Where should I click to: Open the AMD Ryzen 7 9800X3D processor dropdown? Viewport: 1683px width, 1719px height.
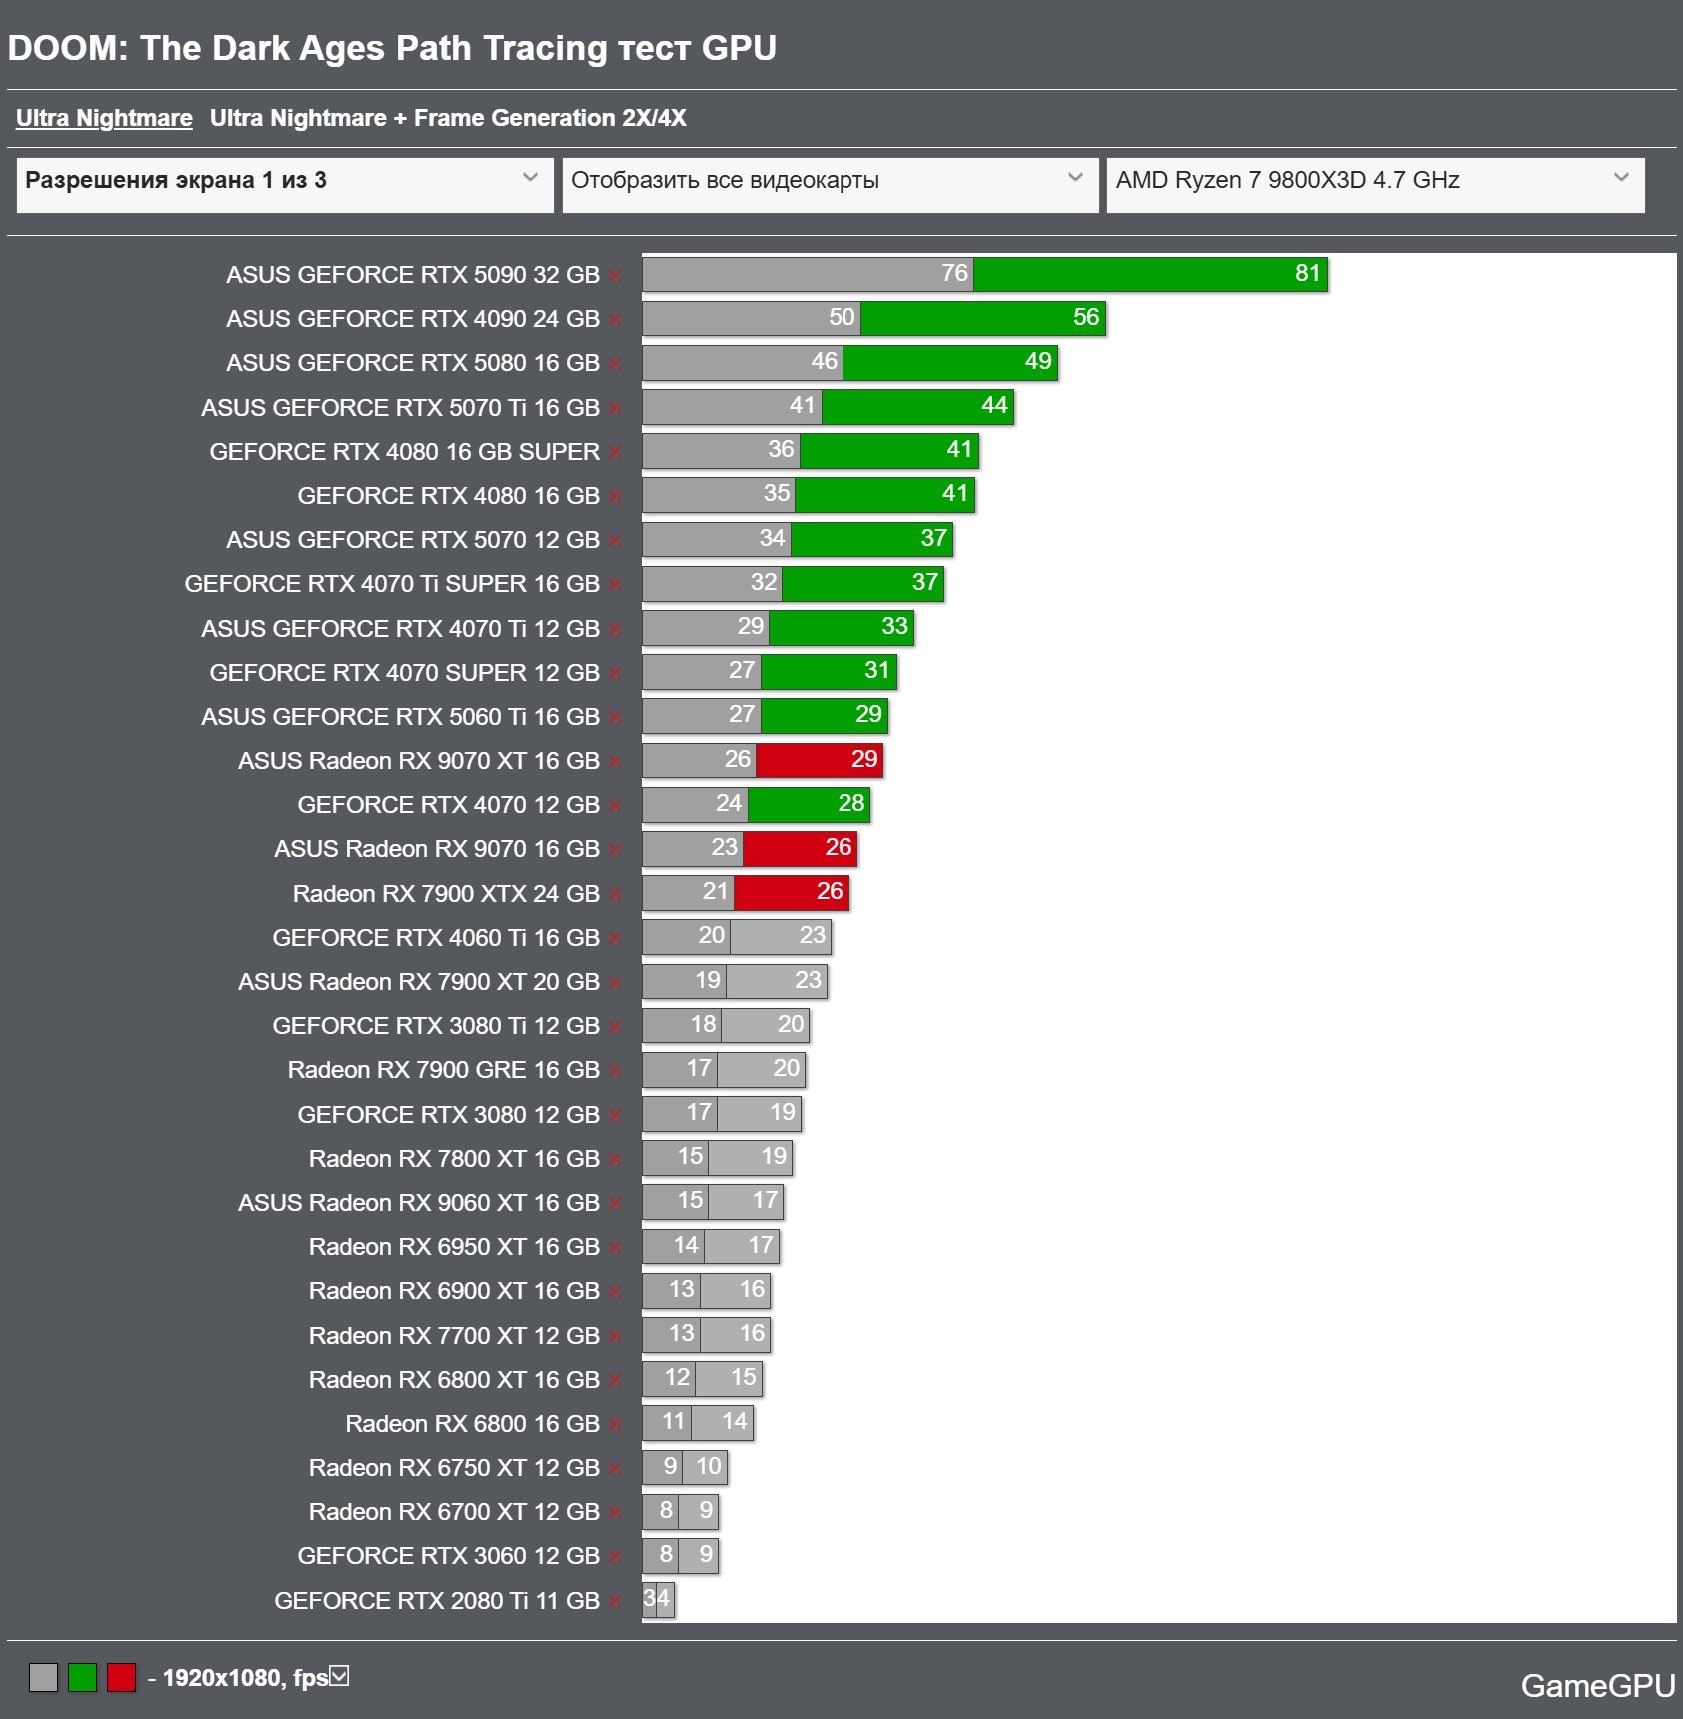(1375, 185)
